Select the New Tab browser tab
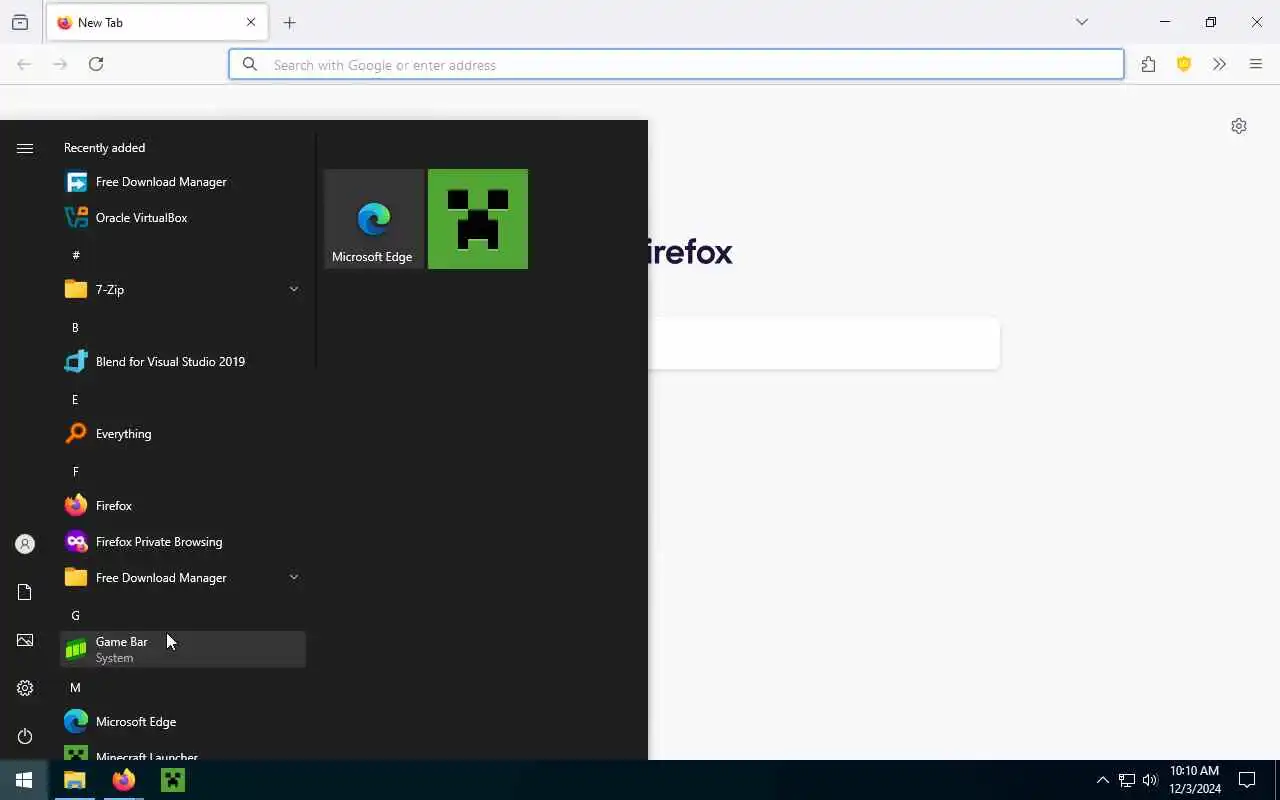The width and height of the screenshot is (1280, 800). pos(157,22)
